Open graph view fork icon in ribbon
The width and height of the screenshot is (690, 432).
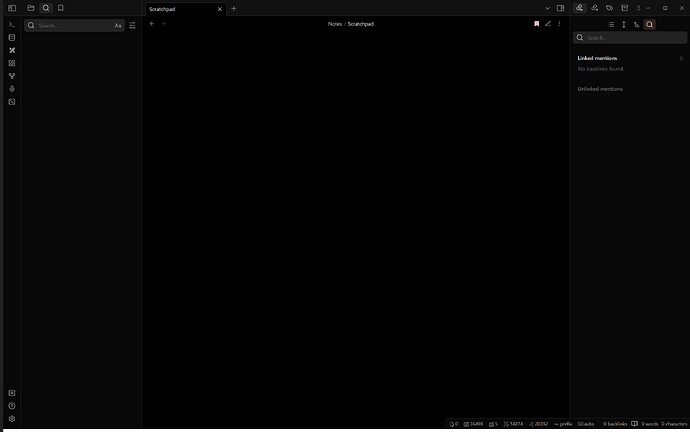point(12,76)
